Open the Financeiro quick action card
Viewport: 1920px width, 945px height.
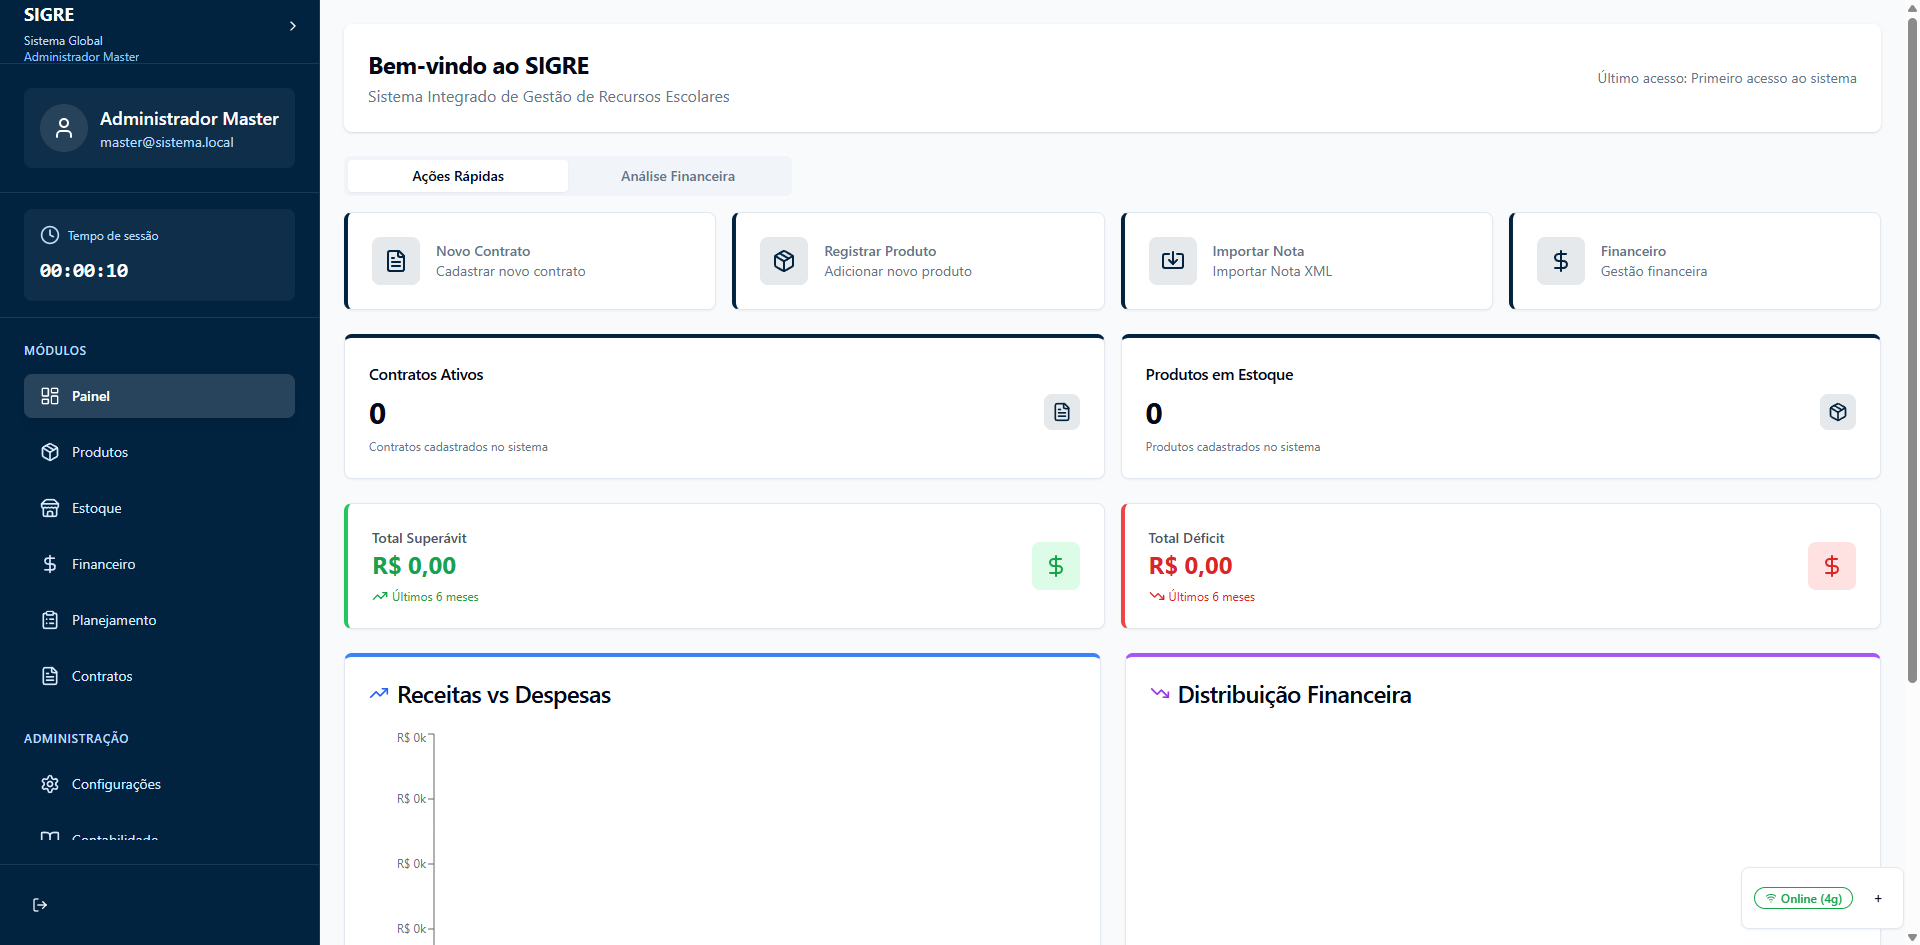1694,261
